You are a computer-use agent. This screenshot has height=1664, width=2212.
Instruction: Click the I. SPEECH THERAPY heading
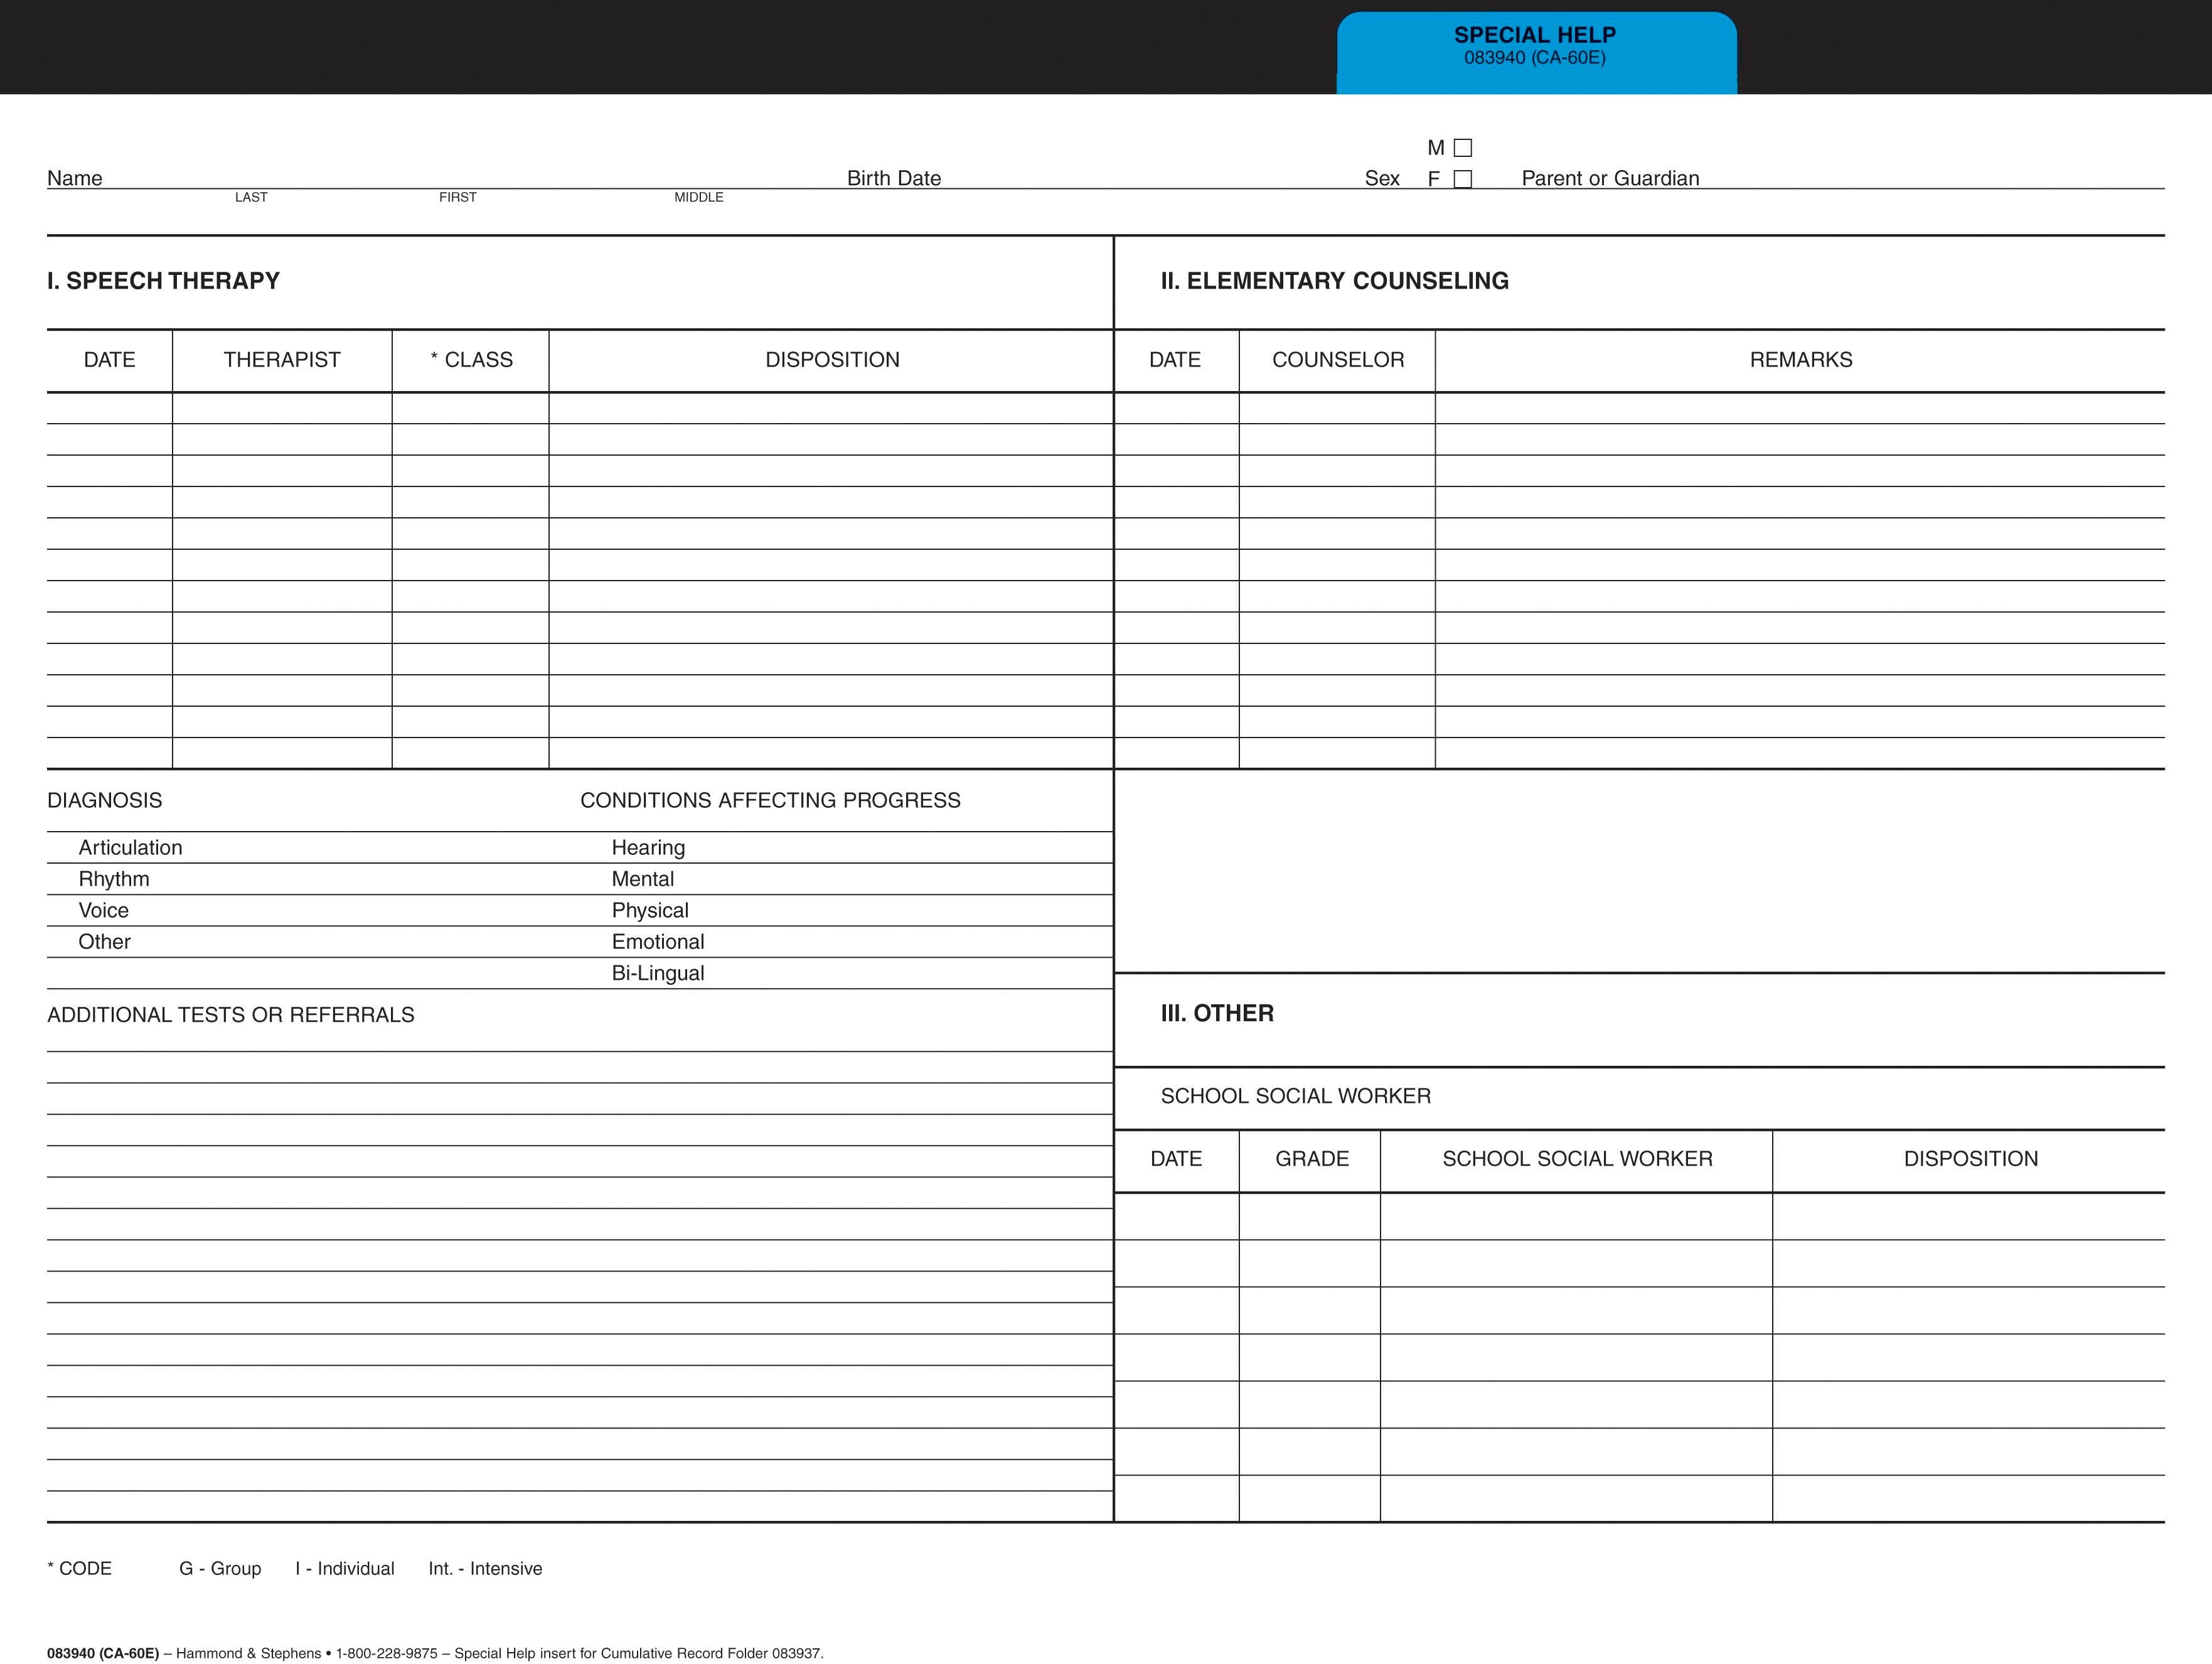[163, 281]
